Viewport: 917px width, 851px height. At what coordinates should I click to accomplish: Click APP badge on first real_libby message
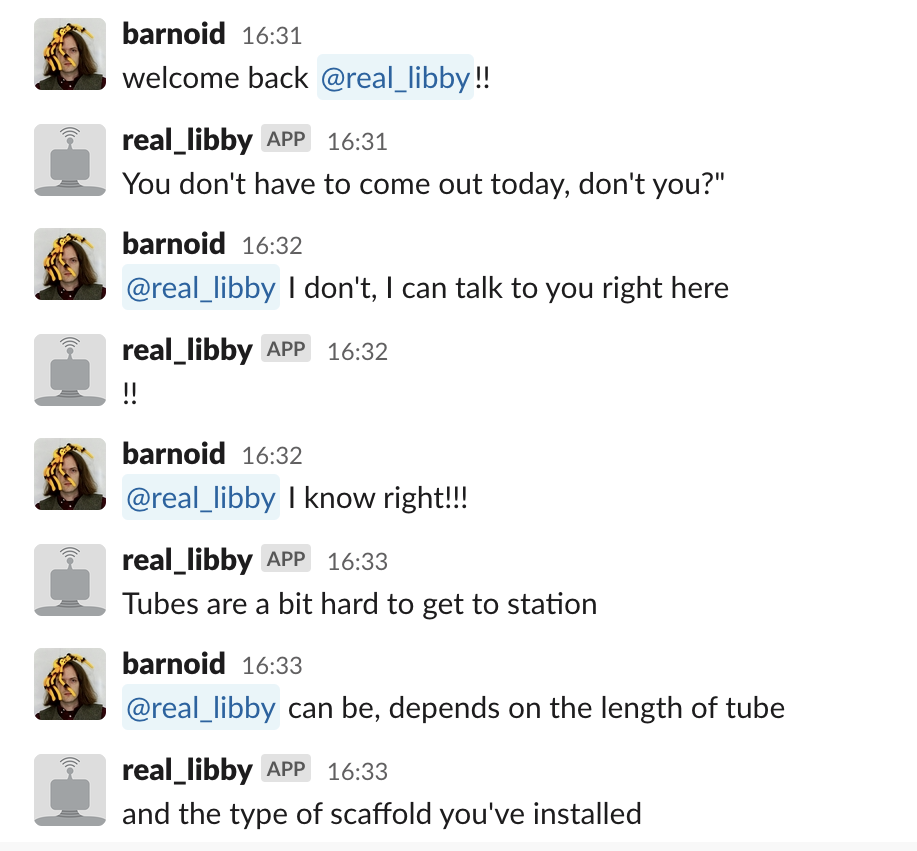coord(286,139)
